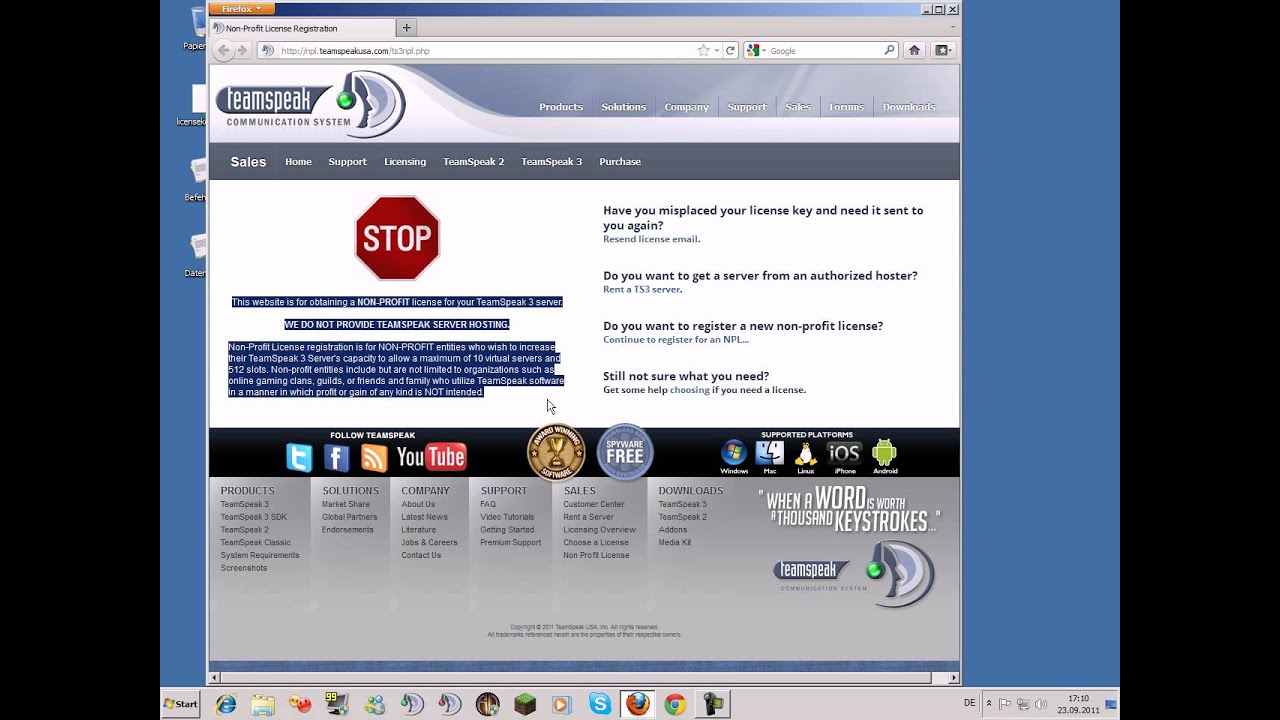This screenshot has width=1280, height=720.
Task: Open a new tab with plus button
Action: 406,28
